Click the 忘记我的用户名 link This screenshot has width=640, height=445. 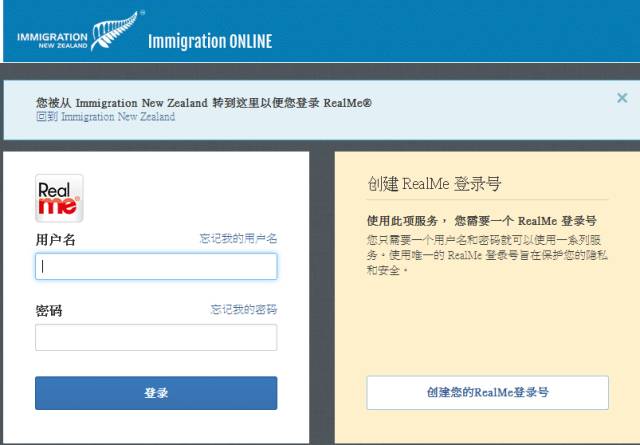(x=238, y=238)
